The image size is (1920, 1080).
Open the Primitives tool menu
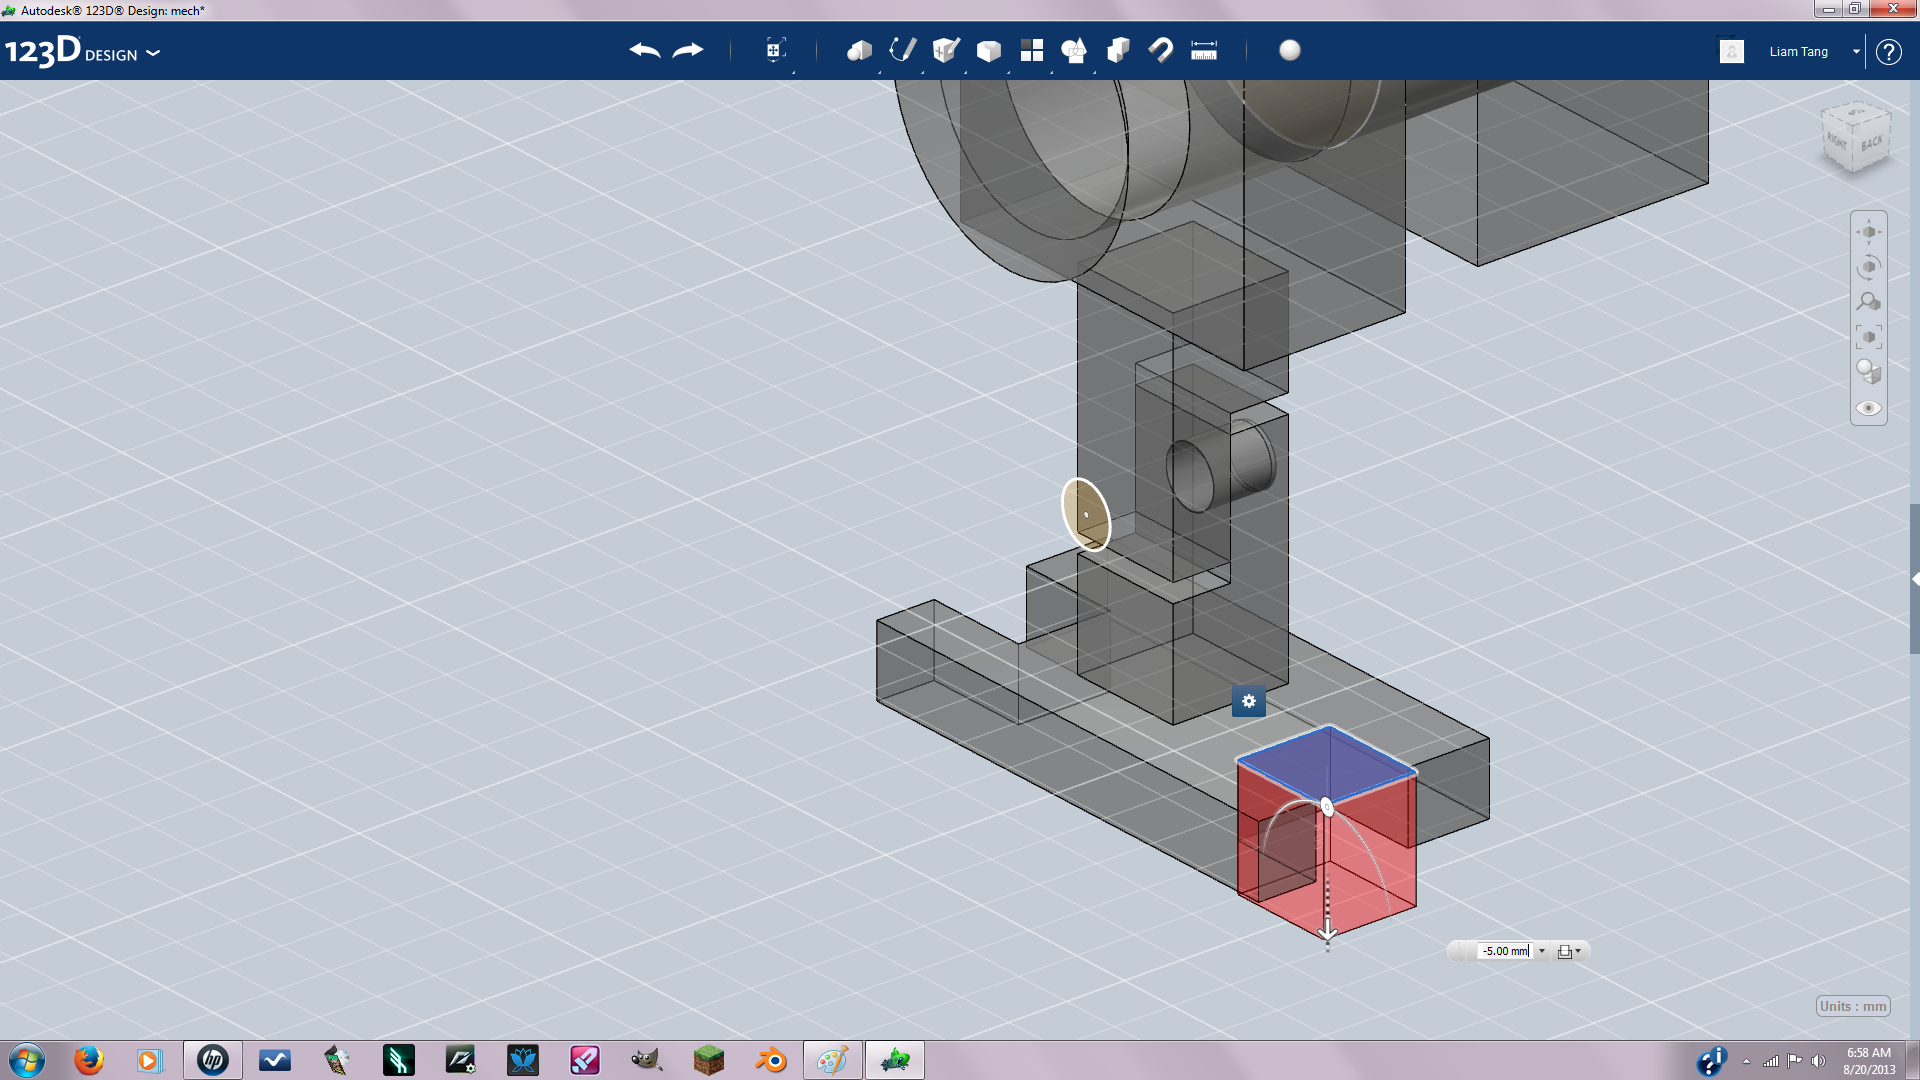click(860, 50)
